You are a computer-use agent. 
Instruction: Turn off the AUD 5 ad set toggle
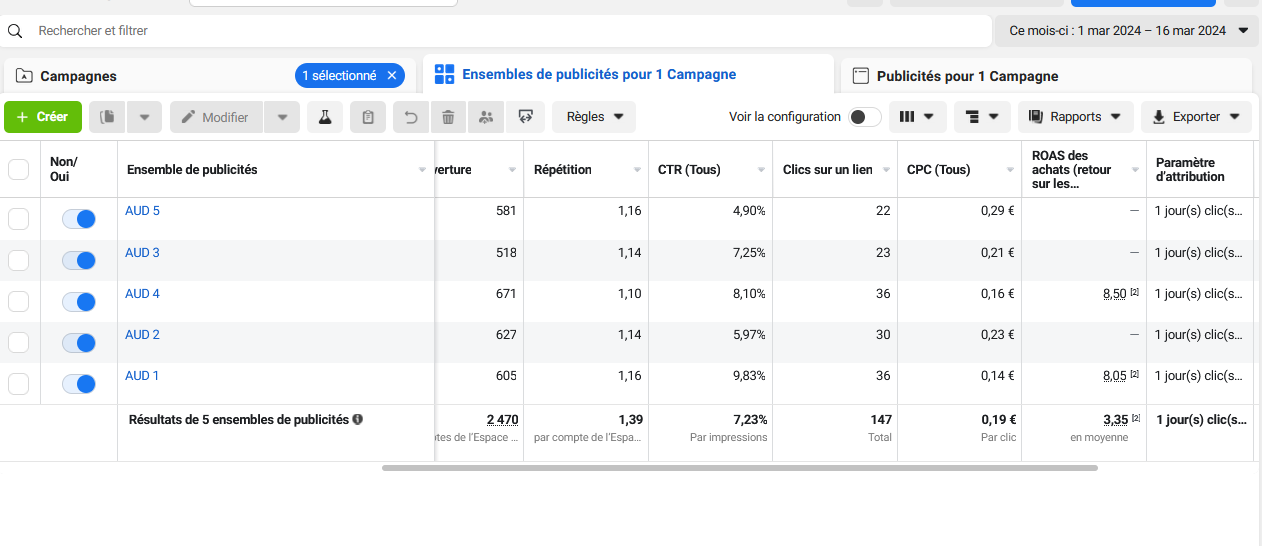pyautogui.click(x=79, y=219)
